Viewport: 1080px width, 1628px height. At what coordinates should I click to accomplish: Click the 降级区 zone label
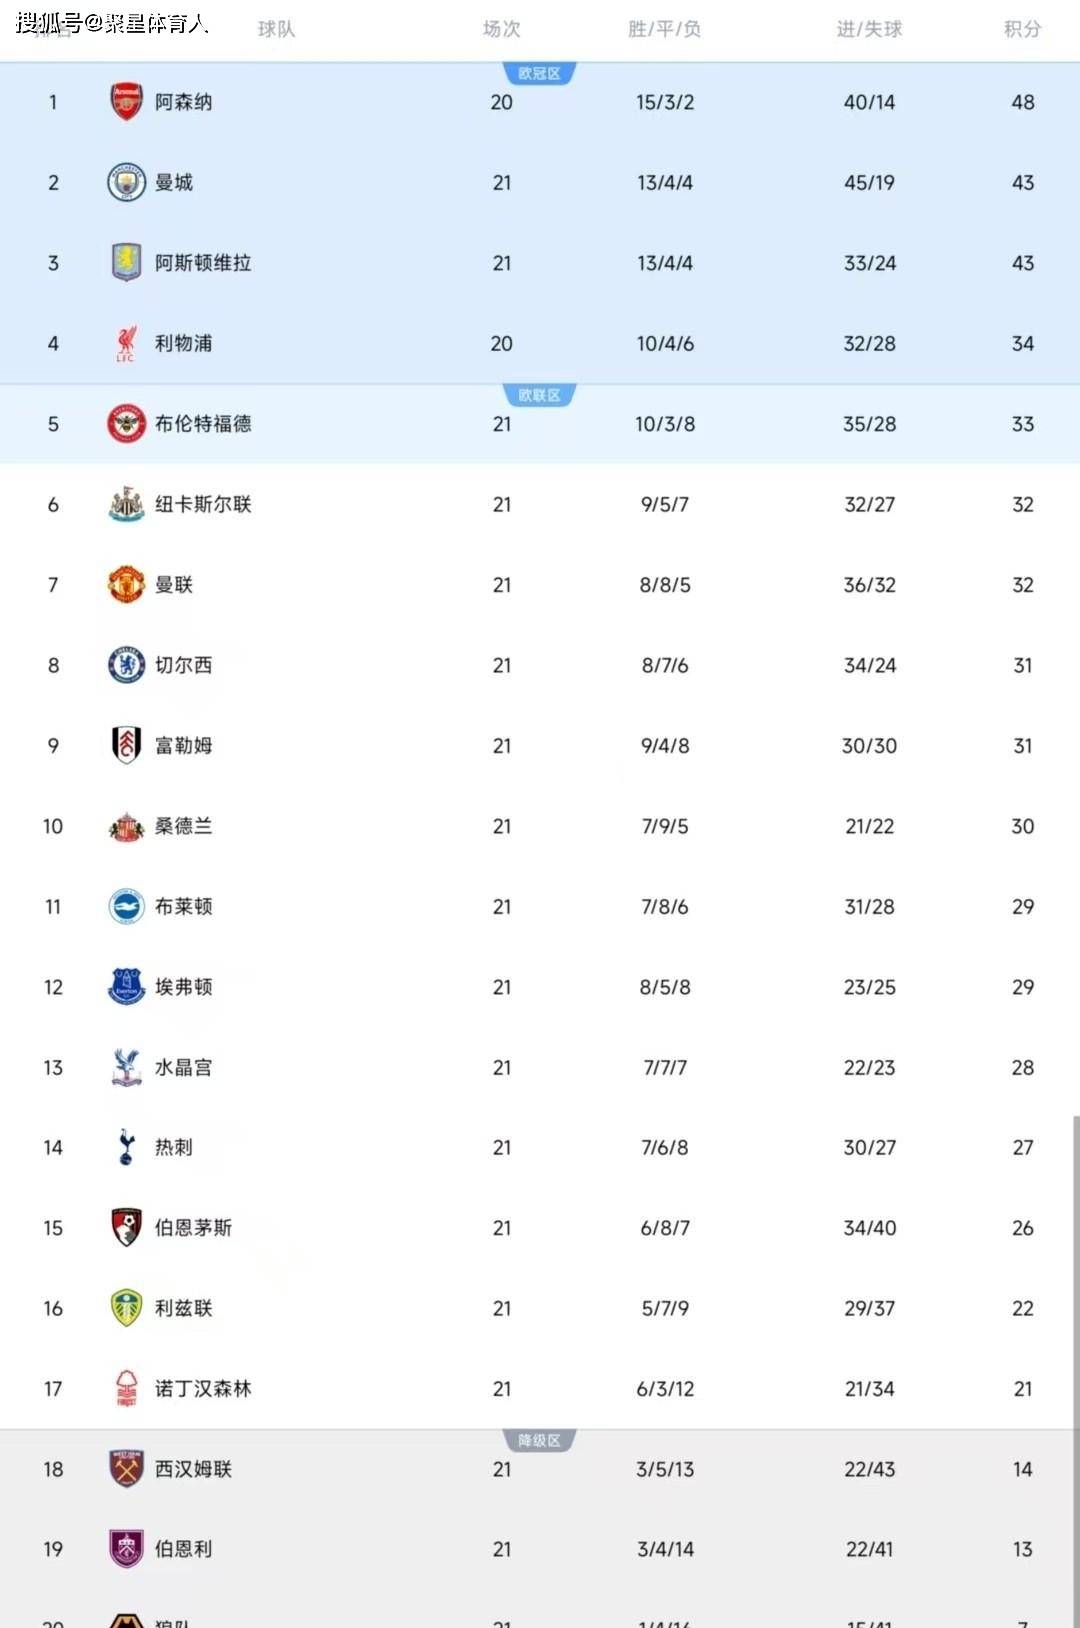(x=539, y=1440)
